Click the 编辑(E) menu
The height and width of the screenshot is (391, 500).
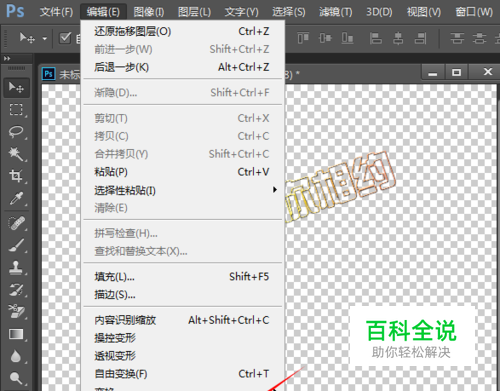tap(103, 12)
